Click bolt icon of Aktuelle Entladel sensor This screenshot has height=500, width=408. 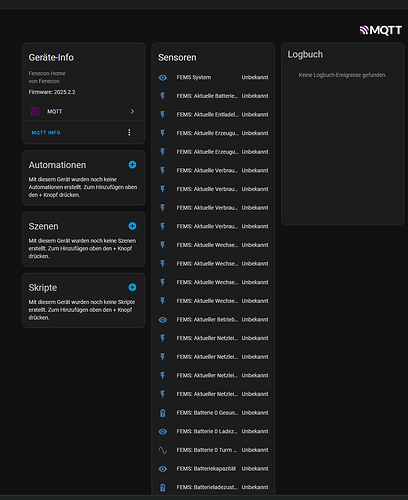point(163,115)
